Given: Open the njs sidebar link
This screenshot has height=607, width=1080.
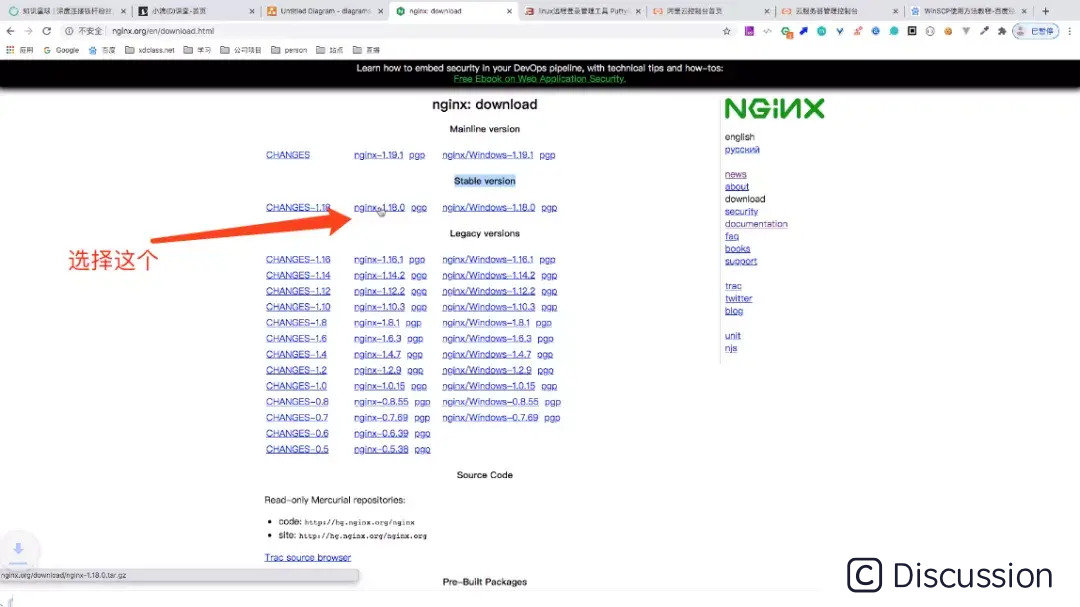Looking at the screenshot, I should coord(730,348).
